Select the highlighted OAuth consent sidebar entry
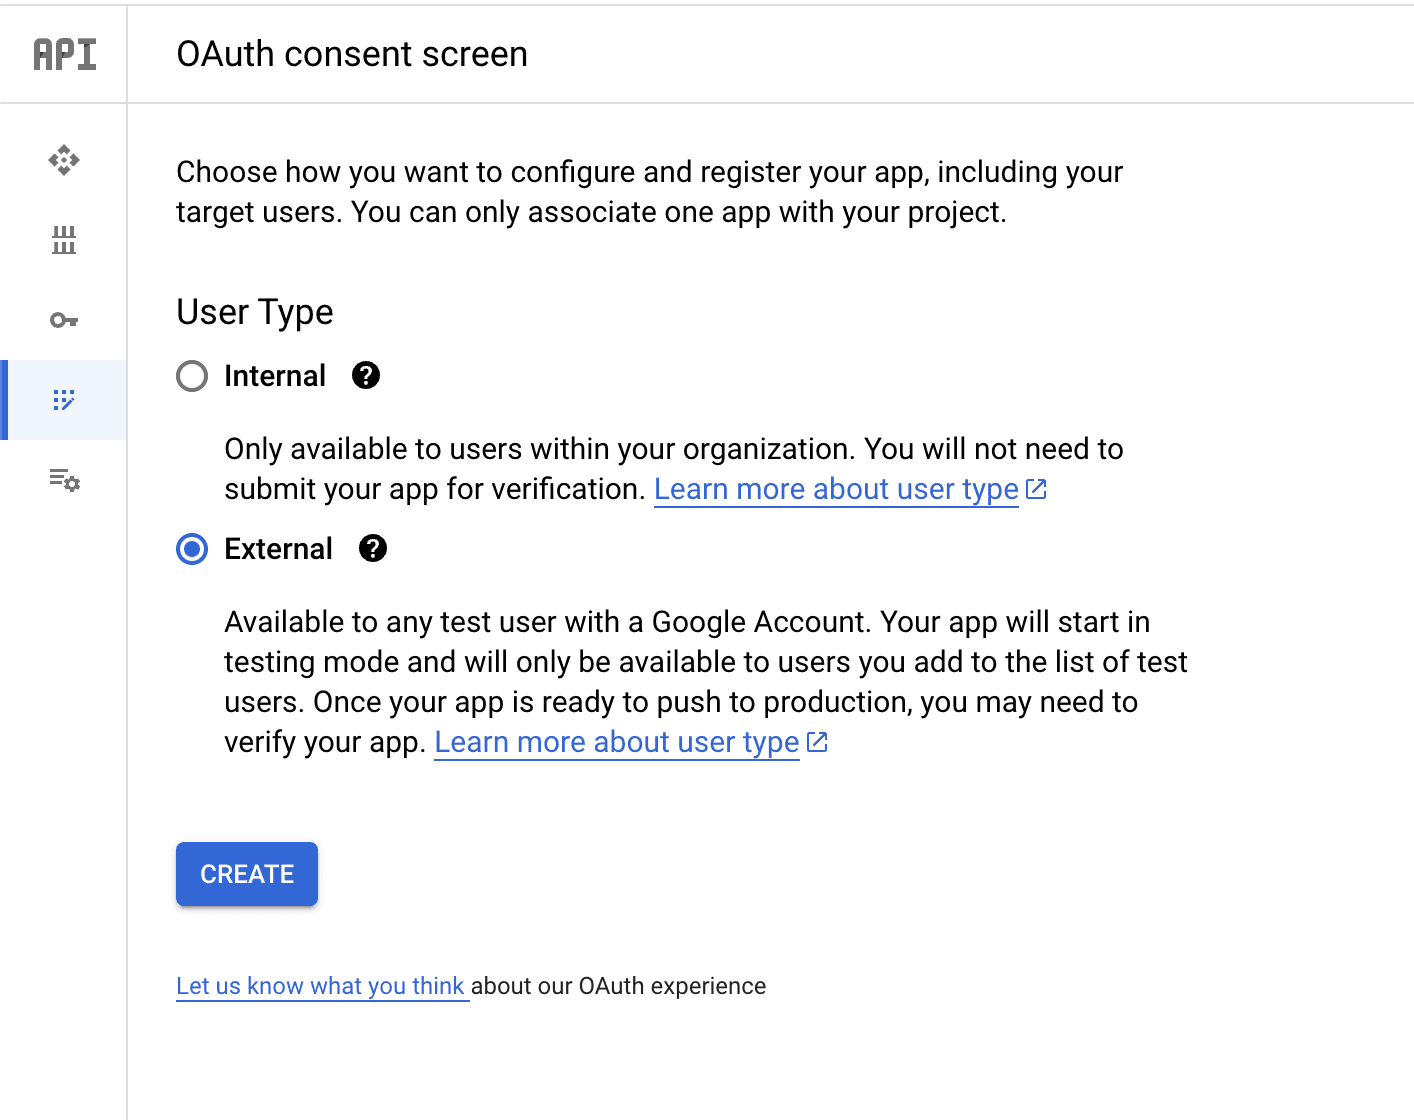 [x=63, y=400]
